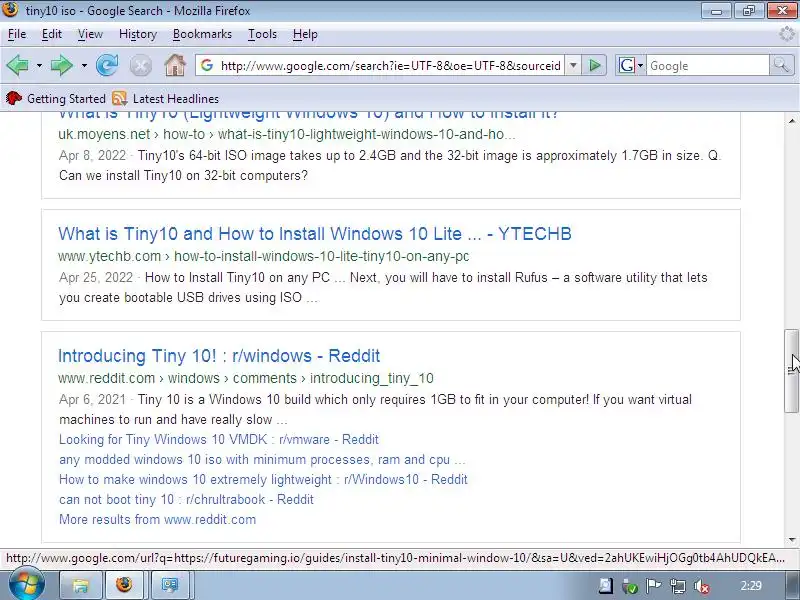Click the scrollbar up arrow
The height and width of the screenshot is (600, 800).
pyautogui.click(x=792, y=121)
